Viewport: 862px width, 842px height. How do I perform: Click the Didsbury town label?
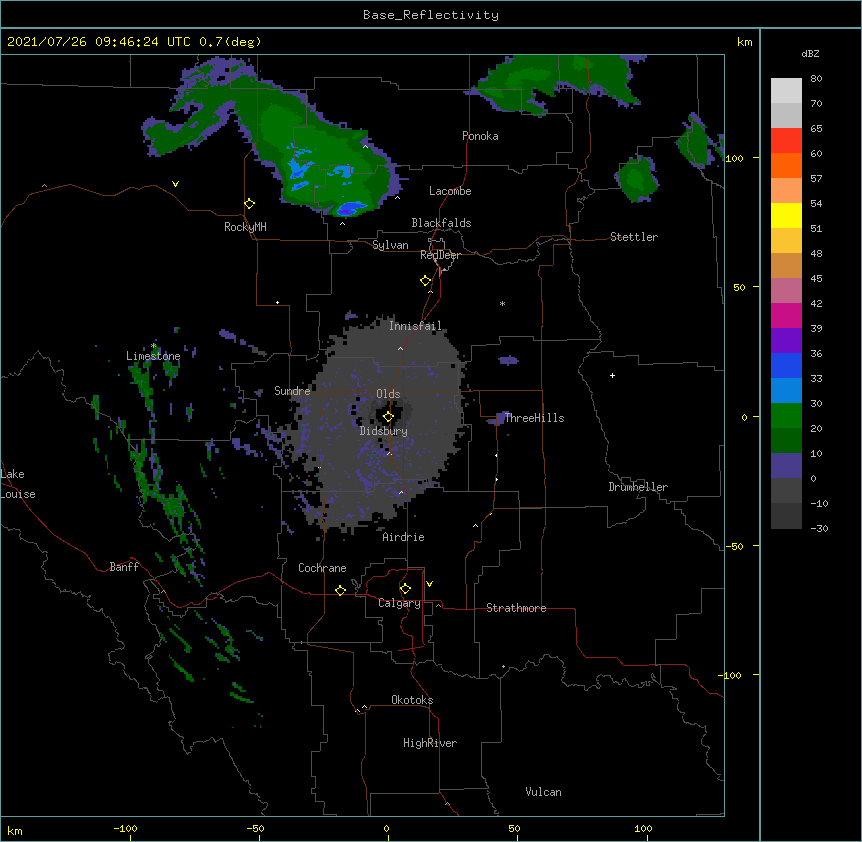point(384,431)
